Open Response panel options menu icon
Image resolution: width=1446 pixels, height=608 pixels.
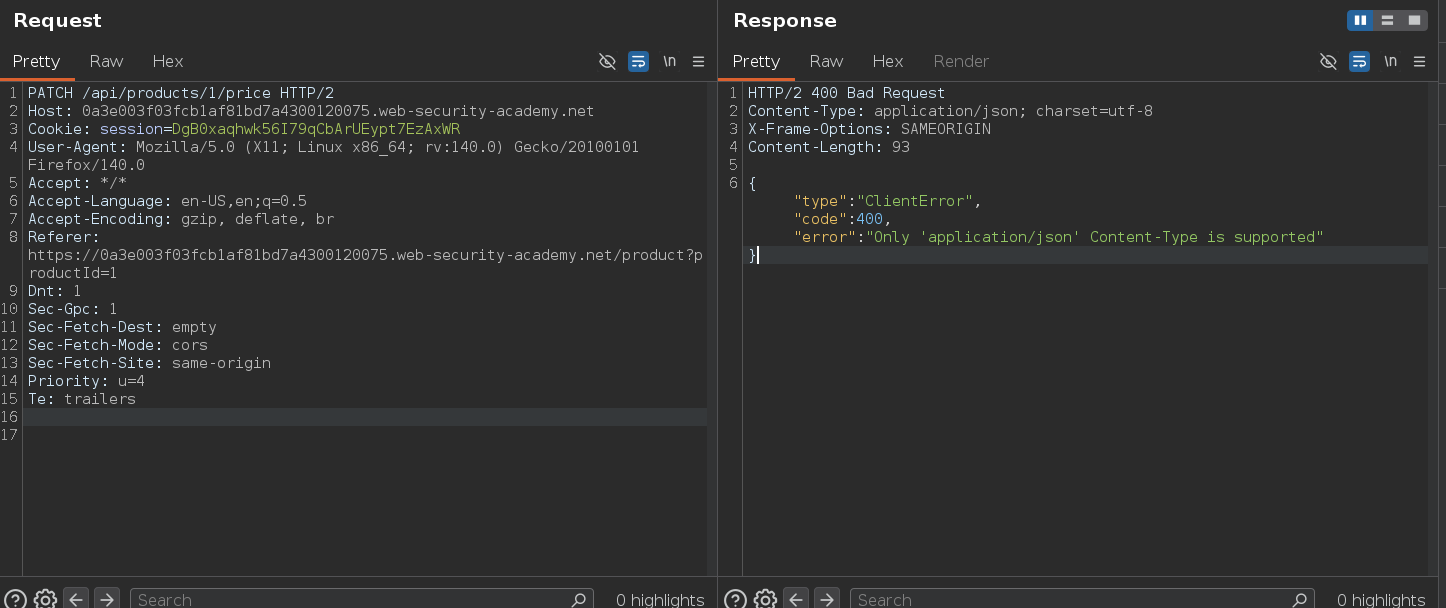pos(1420,61)
